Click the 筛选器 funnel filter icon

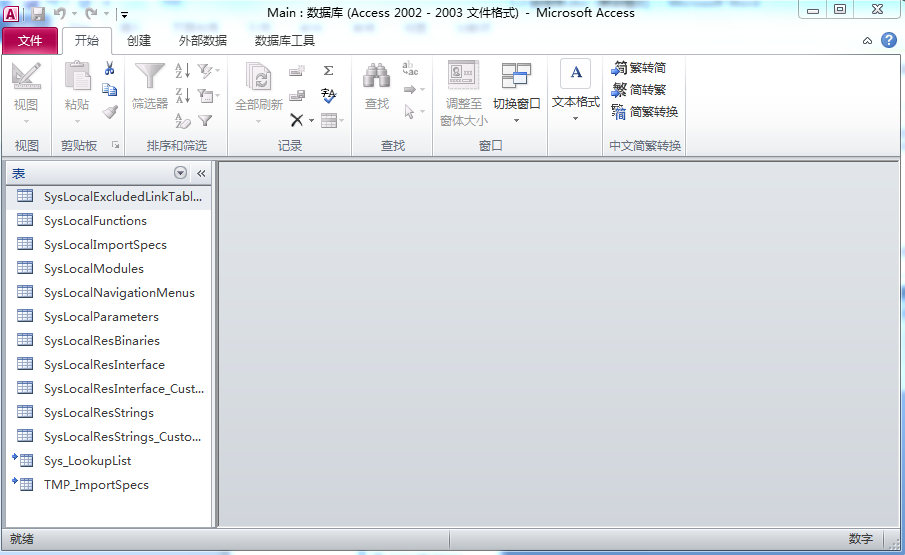[x=149, y=77]
